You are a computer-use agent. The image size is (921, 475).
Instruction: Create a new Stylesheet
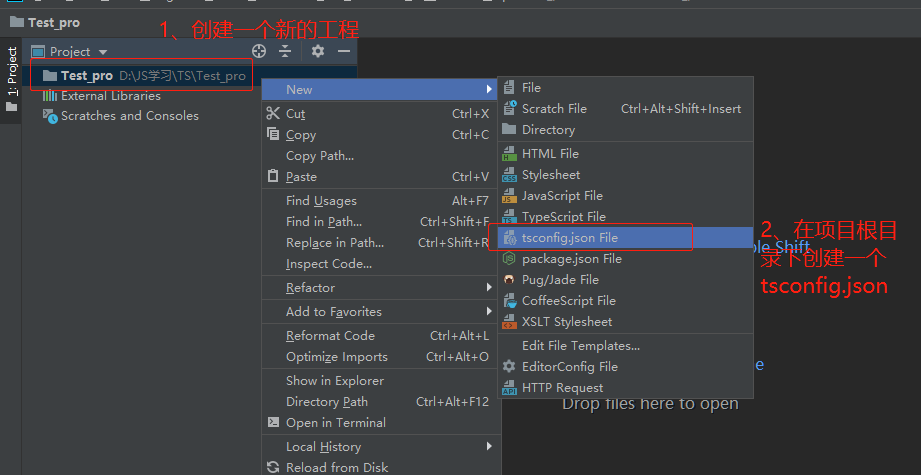[x=626, y=175]
